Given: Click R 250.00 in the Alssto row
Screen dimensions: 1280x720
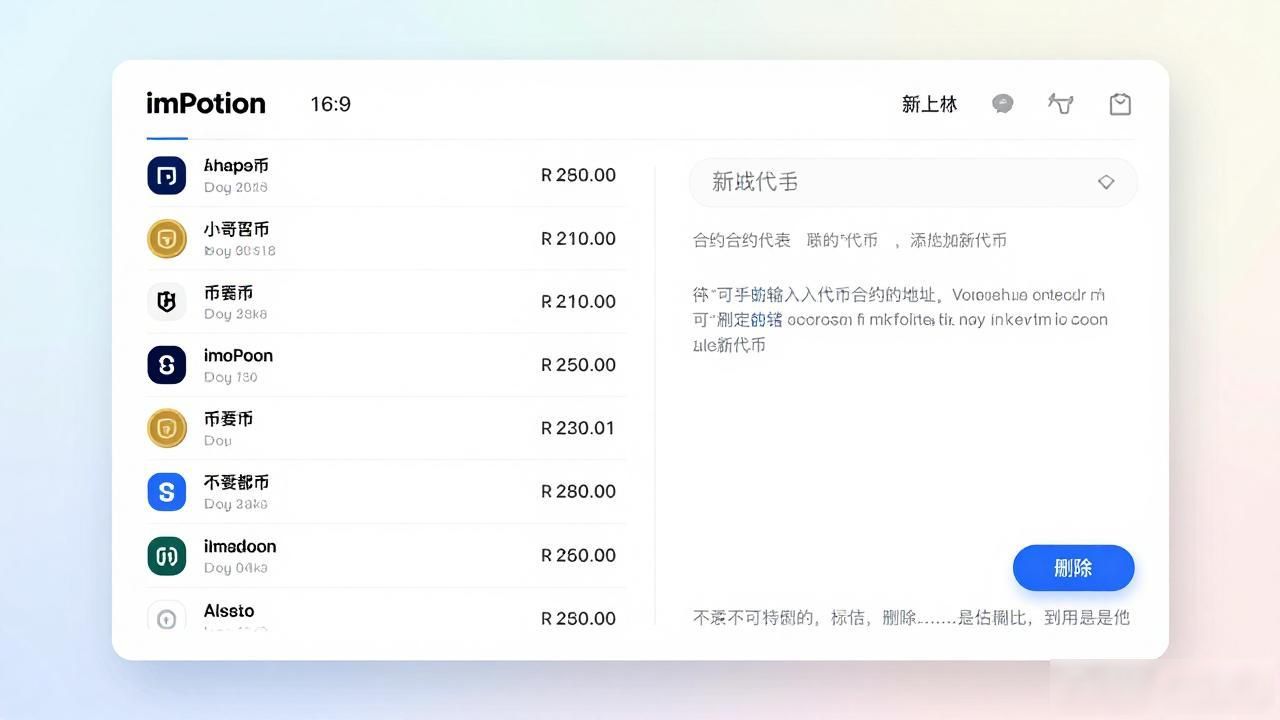Looking at the screenshot, I should [578, 618].
